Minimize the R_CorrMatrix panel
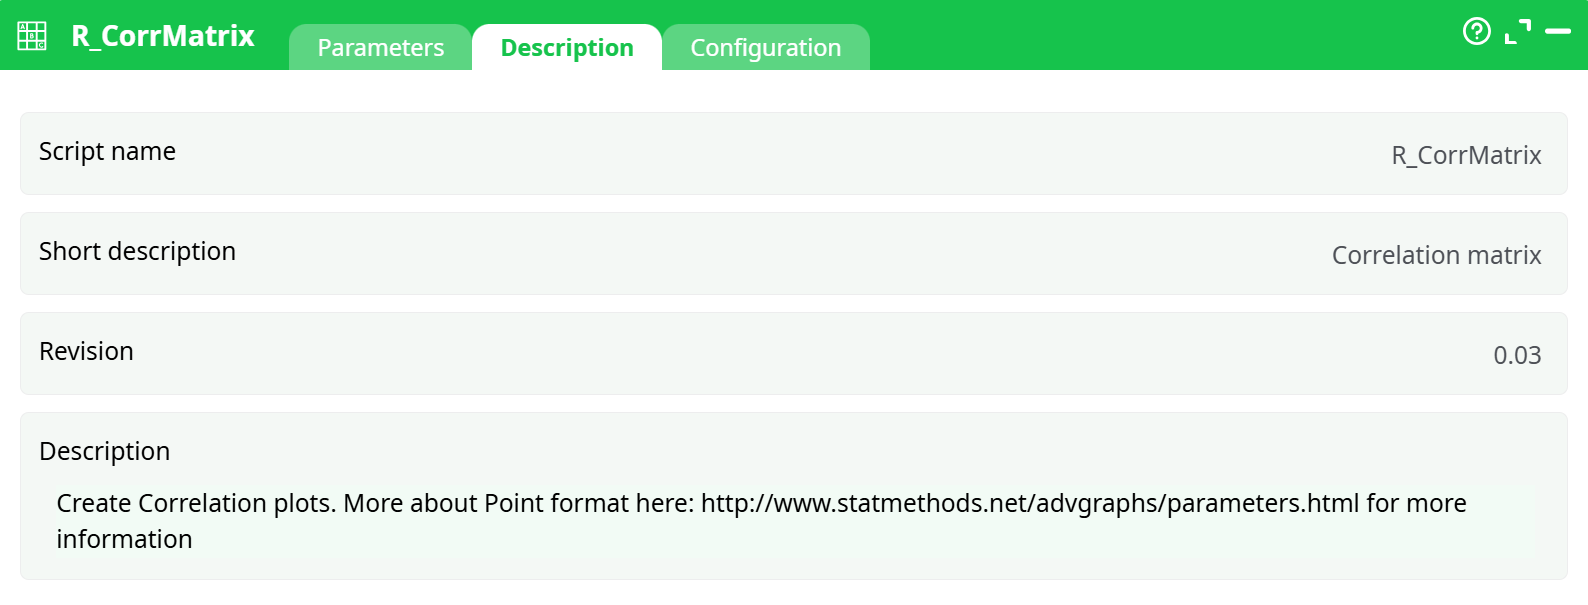The image size is (1588, 605). [1557, 32]
